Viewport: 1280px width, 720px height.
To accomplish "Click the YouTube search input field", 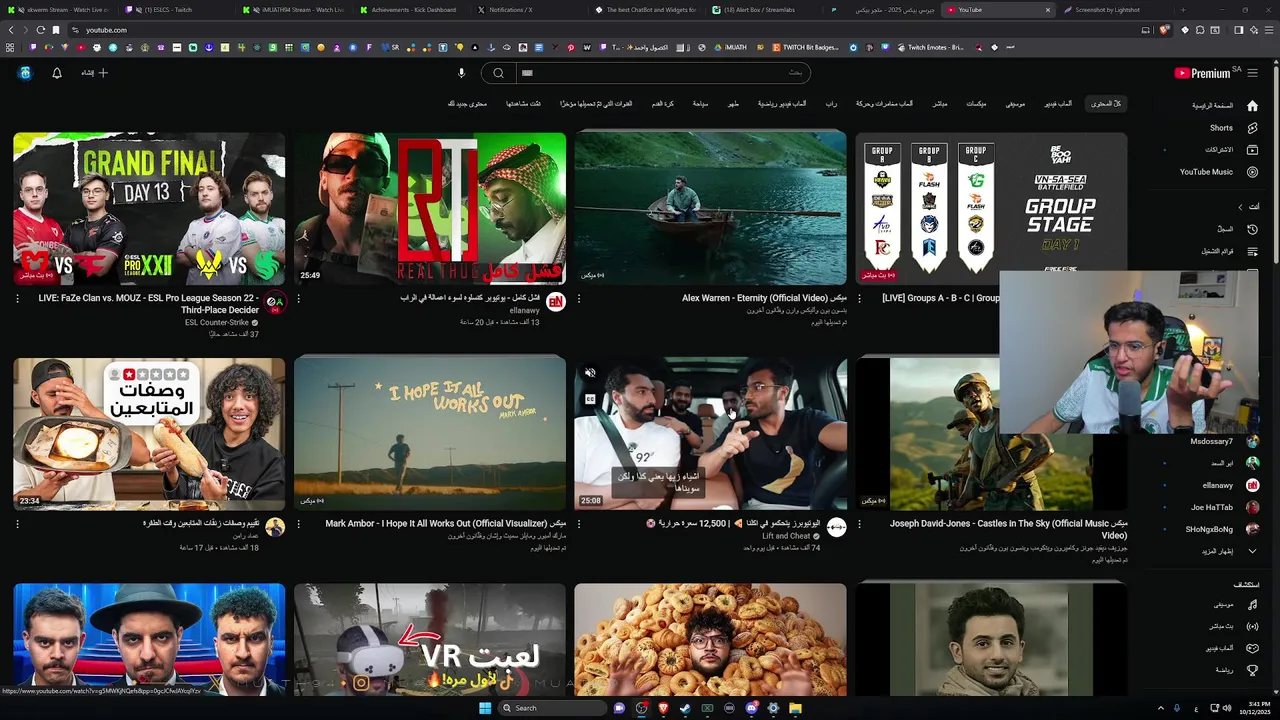I will click(x=663, y=73).
